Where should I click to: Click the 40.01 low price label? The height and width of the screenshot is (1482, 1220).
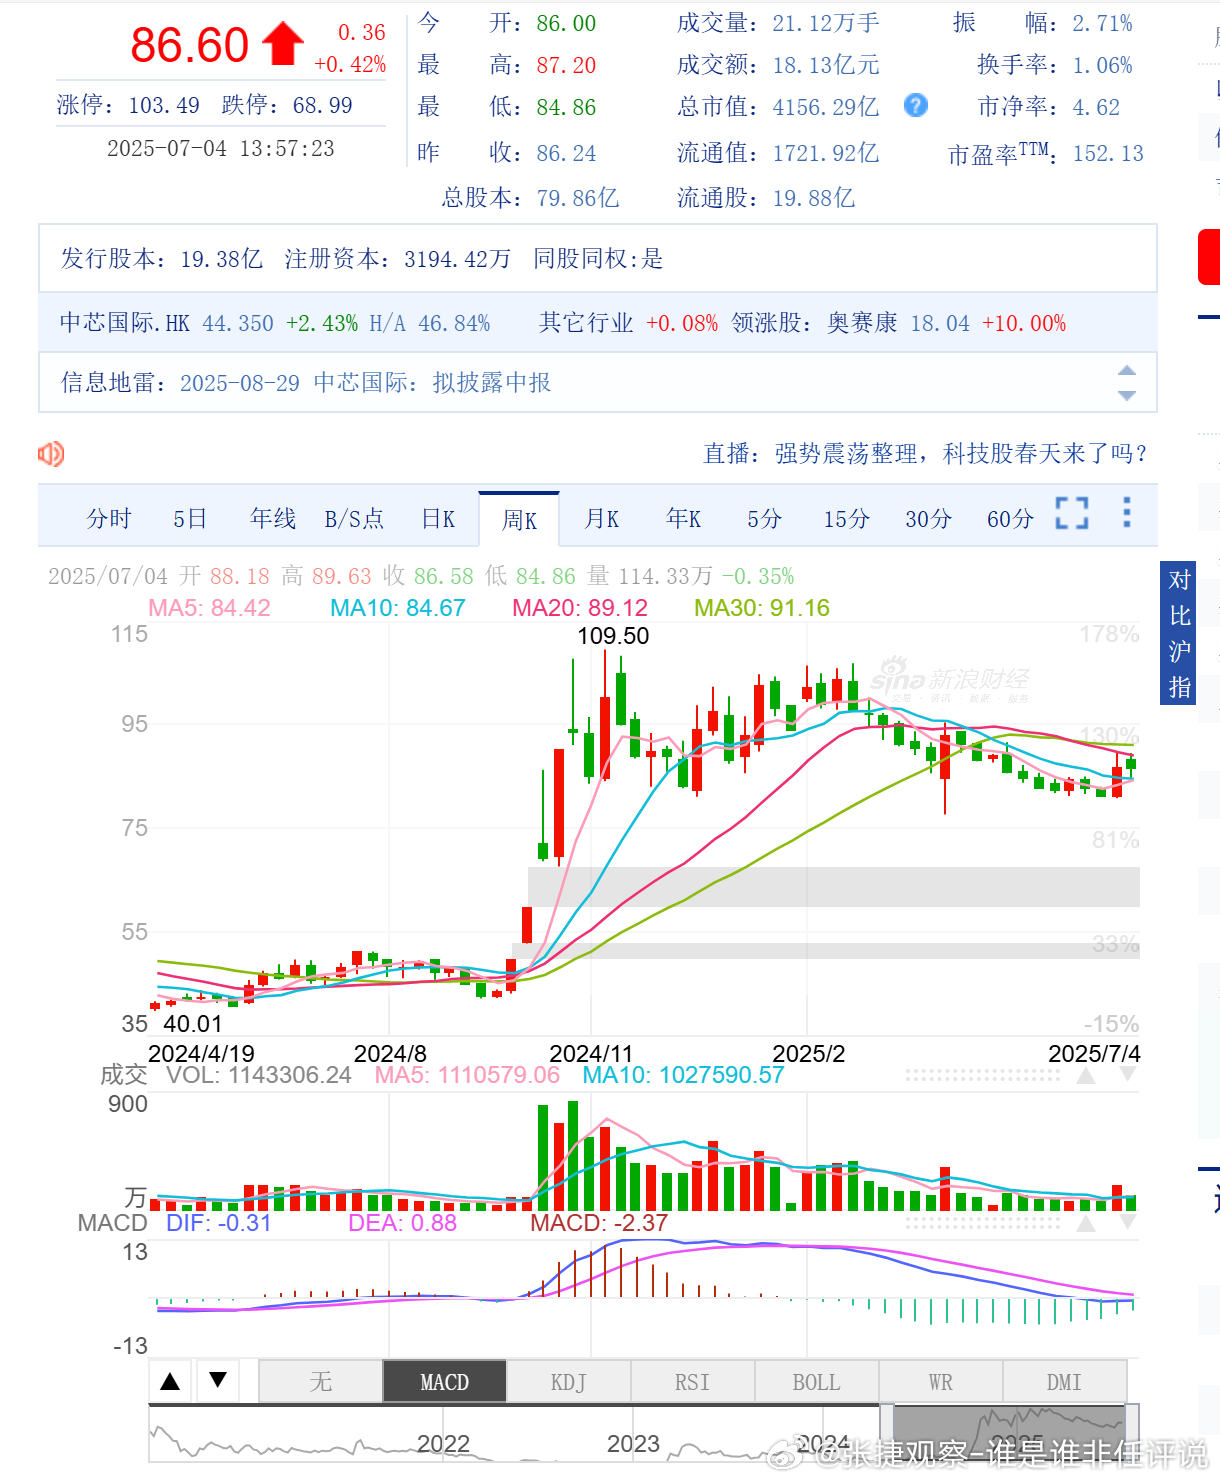(193, 1024)
